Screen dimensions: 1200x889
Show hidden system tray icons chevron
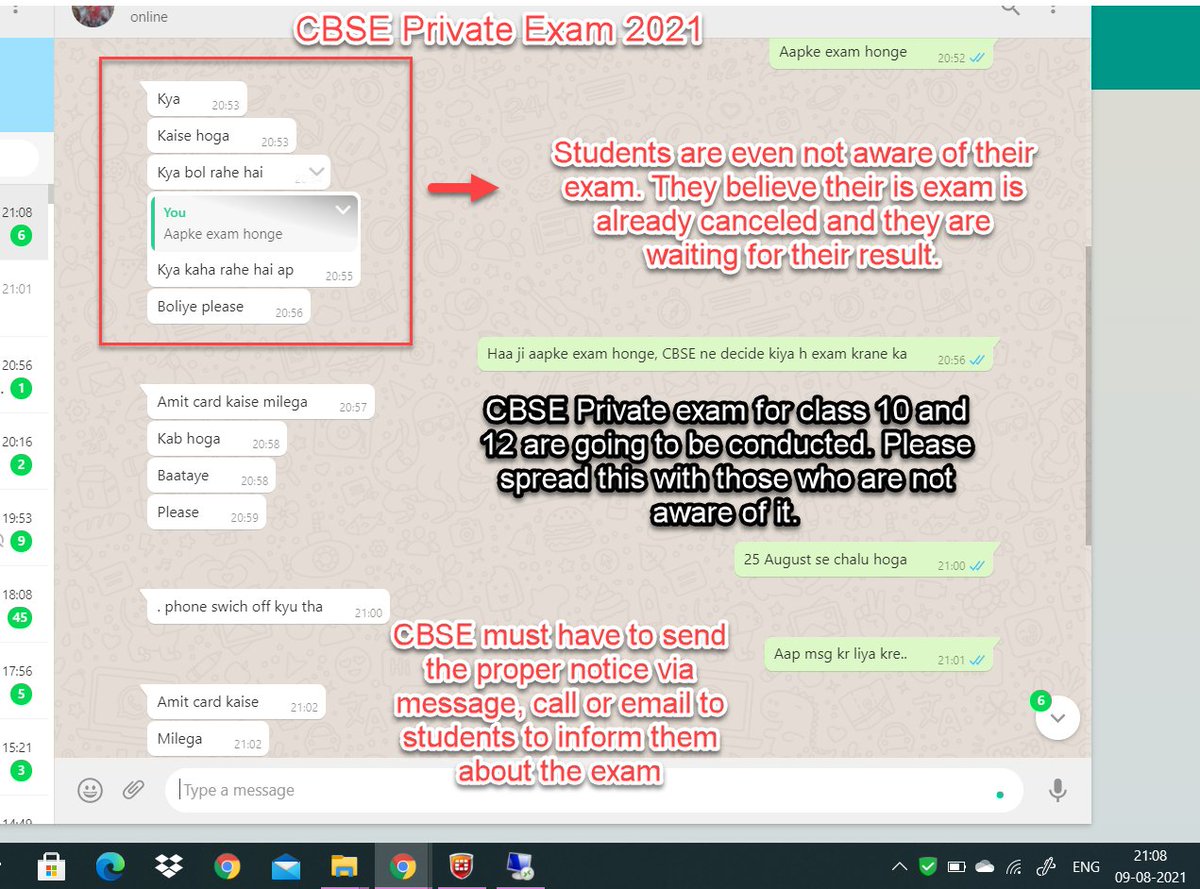pos(900,866)
